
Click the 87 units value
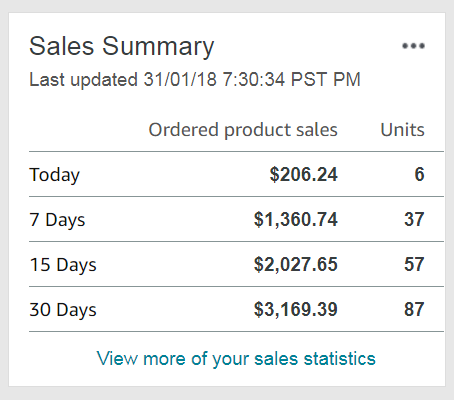pyautogui.click(x=414, y=309)
